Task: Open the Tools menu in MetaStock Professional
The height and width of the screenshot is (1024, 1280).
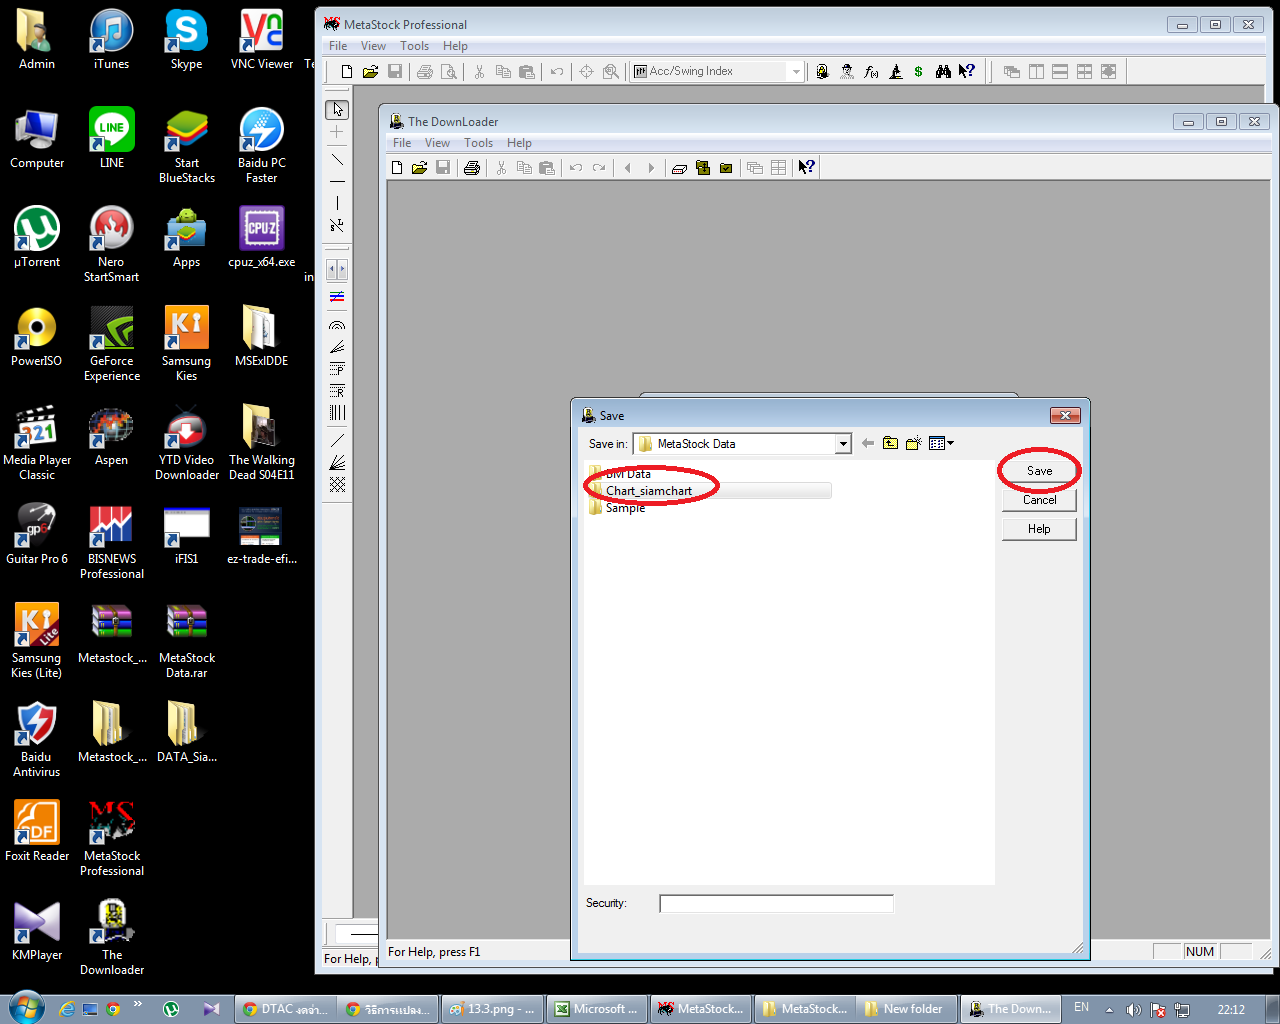Action: (x=414, y=46)
